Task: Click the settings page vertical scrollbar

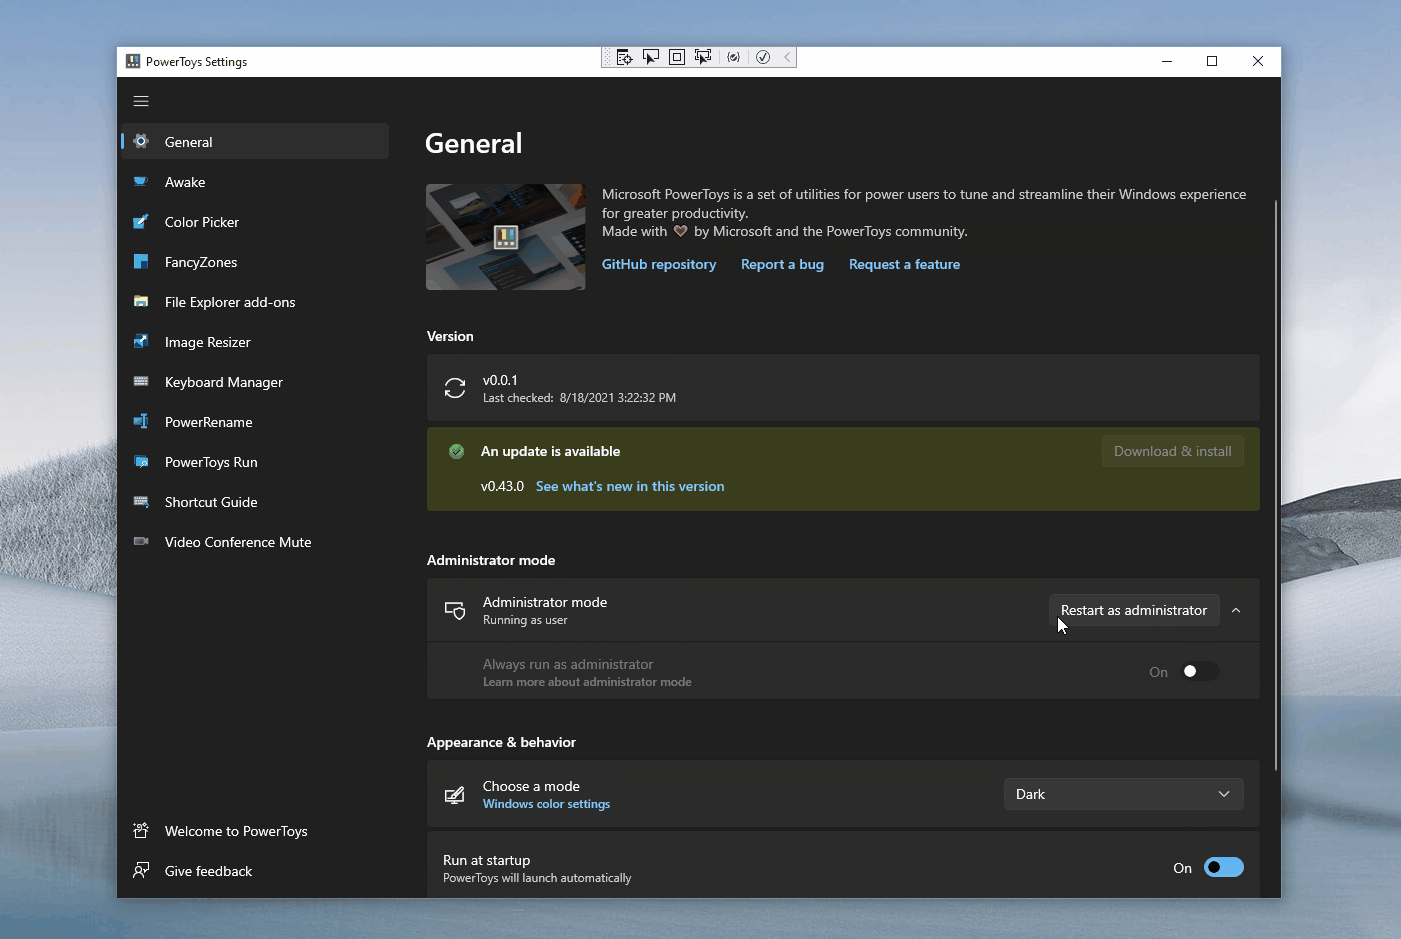Action: tap(1276, 485)
